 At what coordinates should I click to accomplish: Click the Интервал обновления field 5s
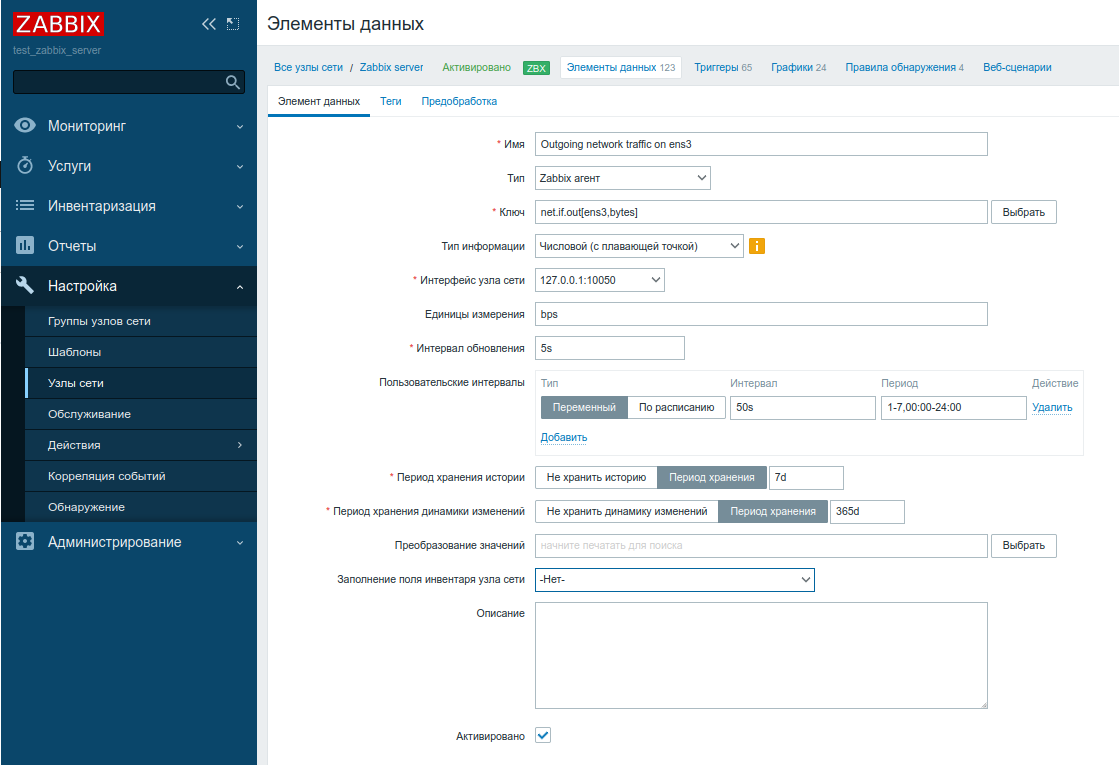click(609, 348)
